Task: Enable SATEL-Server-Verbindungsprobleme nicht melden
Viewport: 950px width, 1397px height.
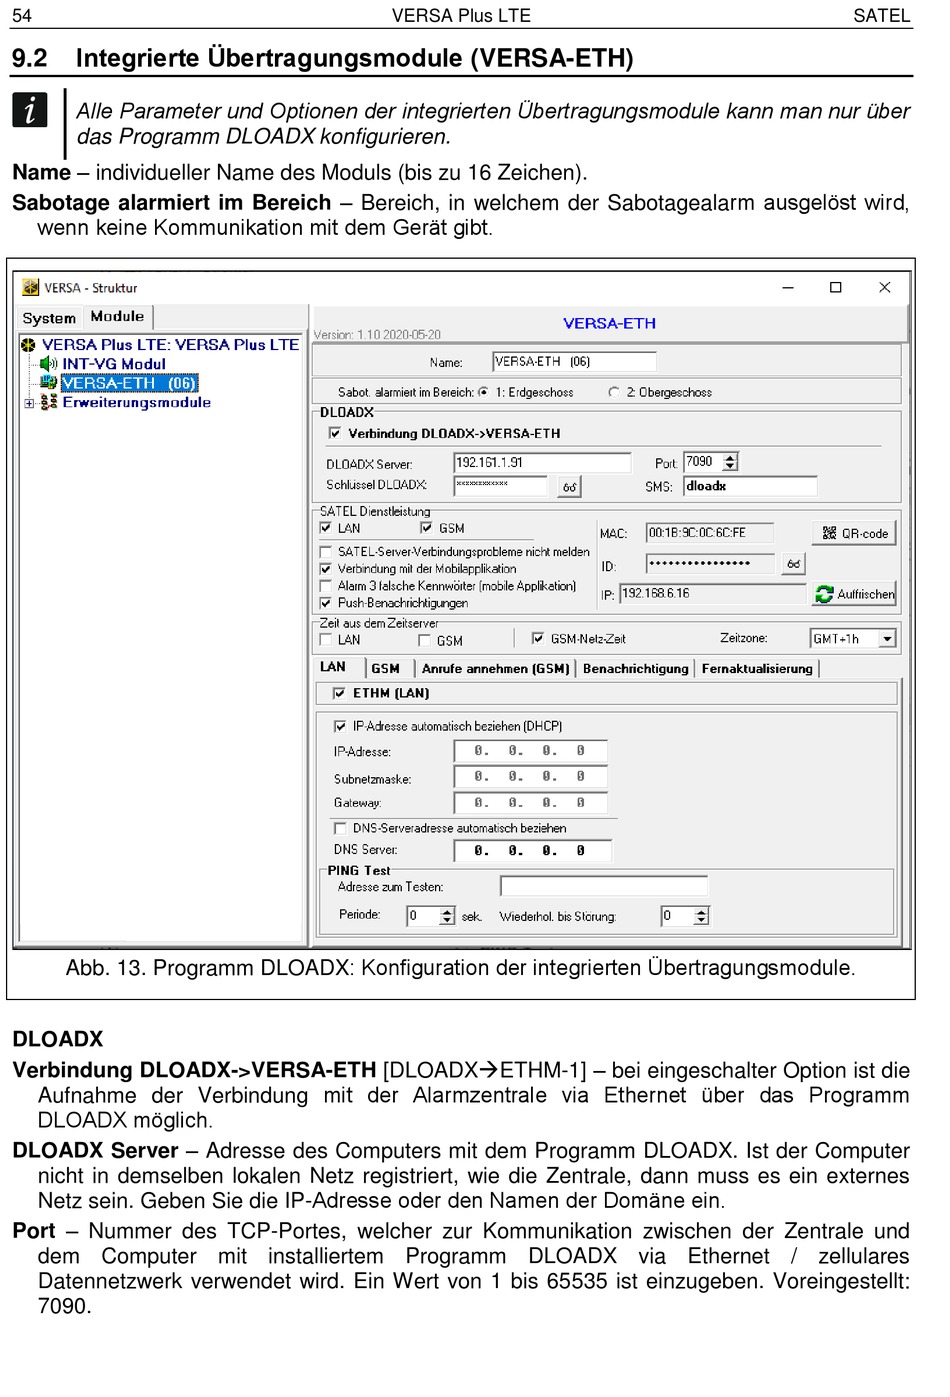Action: pos(326,552)
